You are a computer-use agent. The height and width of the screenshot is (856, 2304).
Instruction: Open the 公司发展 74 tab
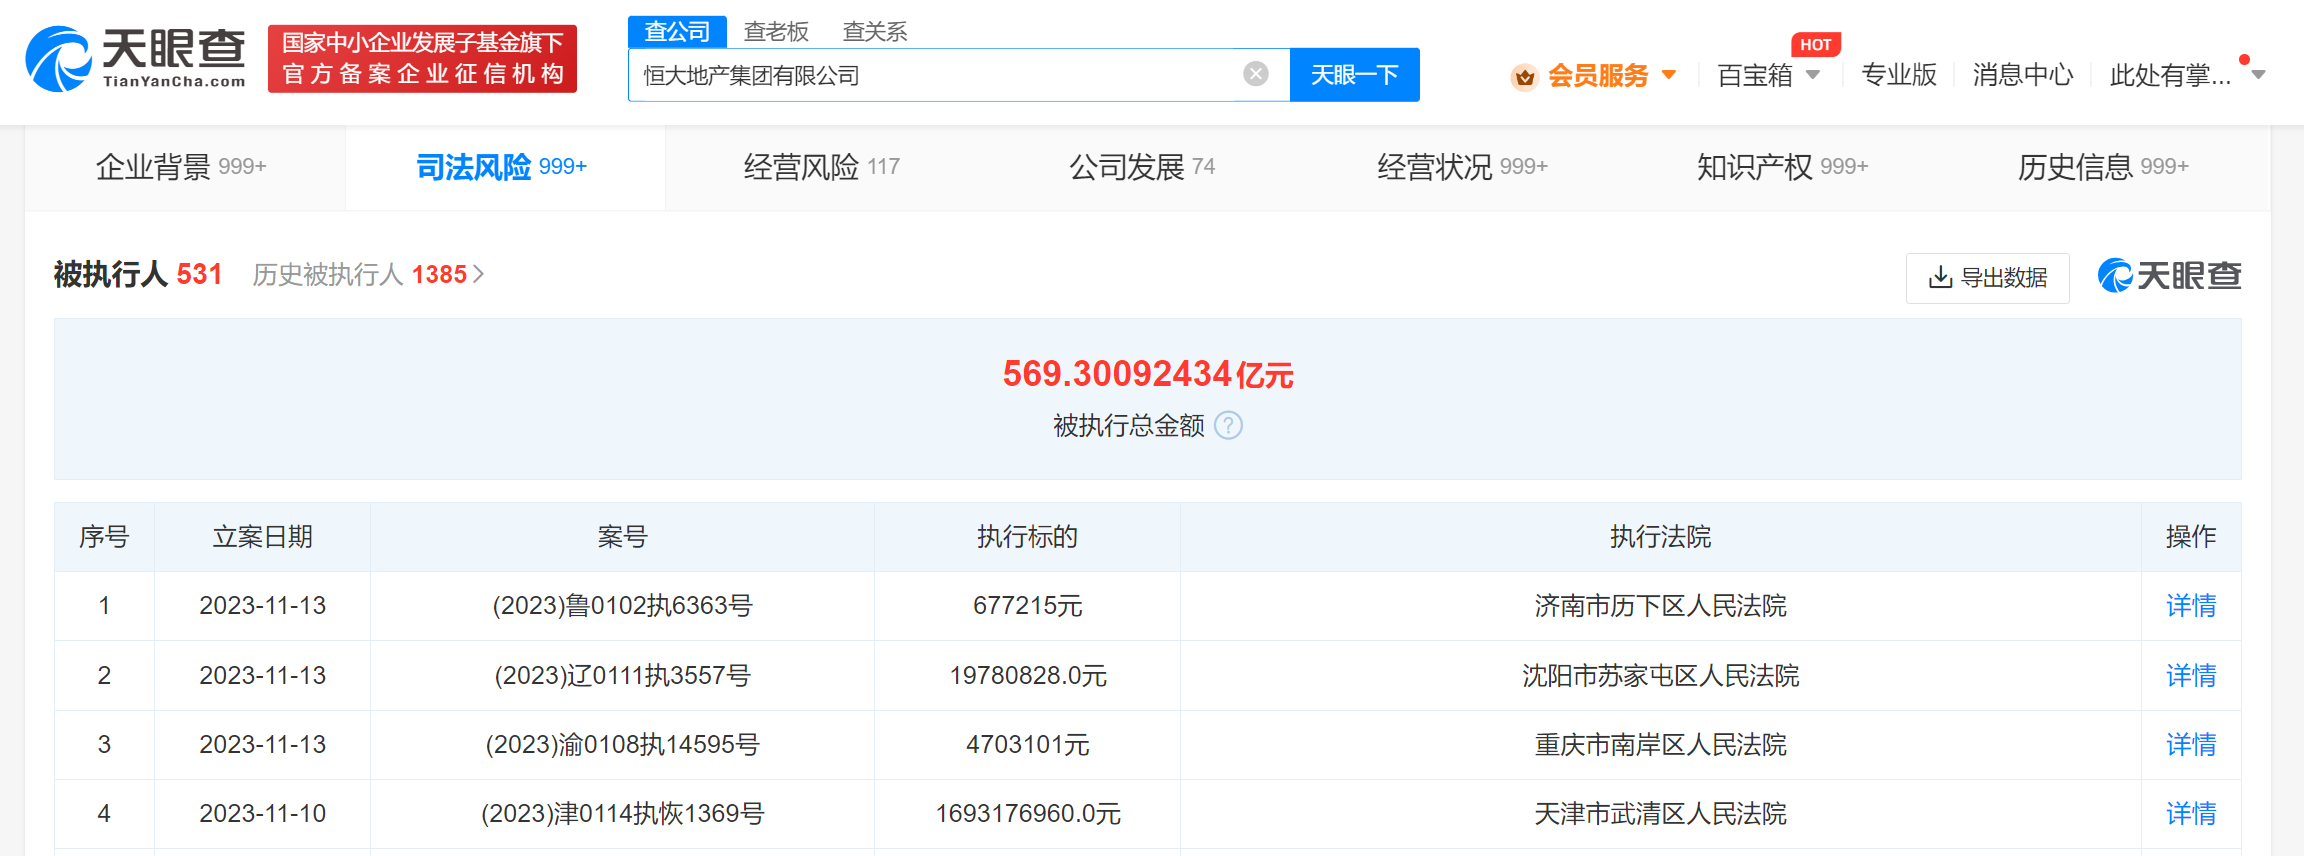click(1142, 167)
